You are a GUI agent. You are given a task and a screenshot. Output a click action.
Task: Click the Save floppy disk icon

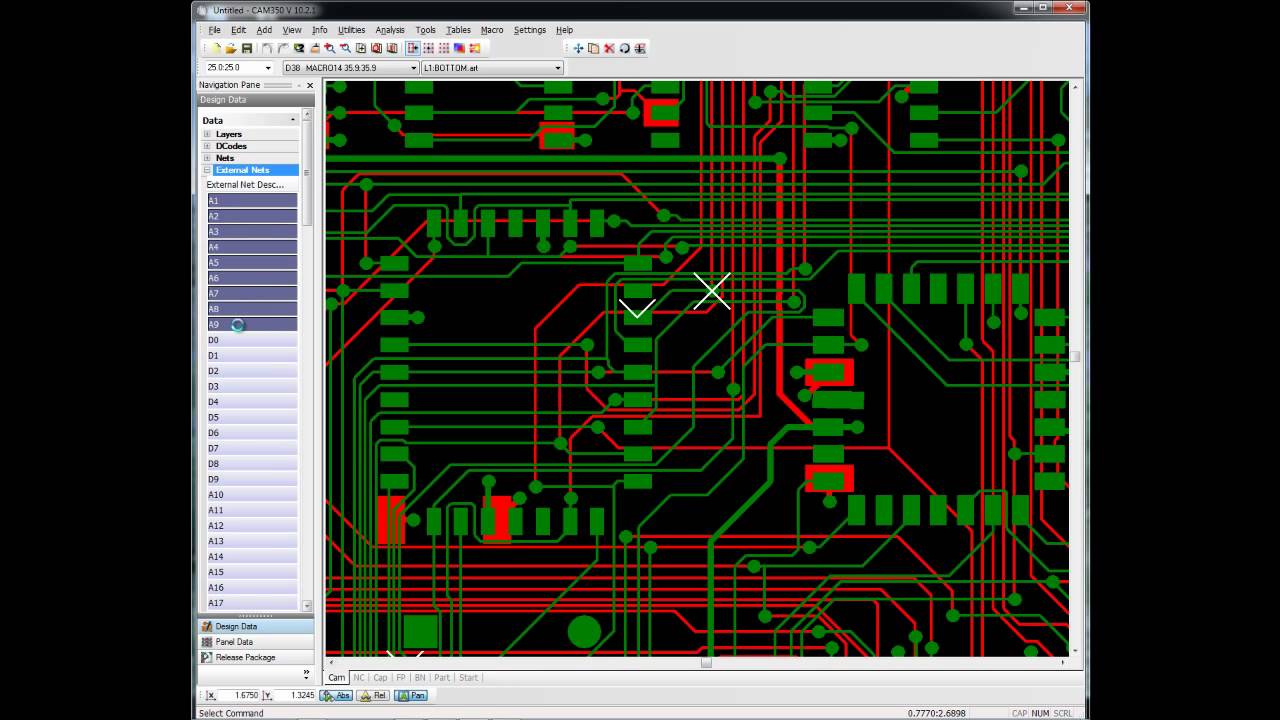pos(246,48)
